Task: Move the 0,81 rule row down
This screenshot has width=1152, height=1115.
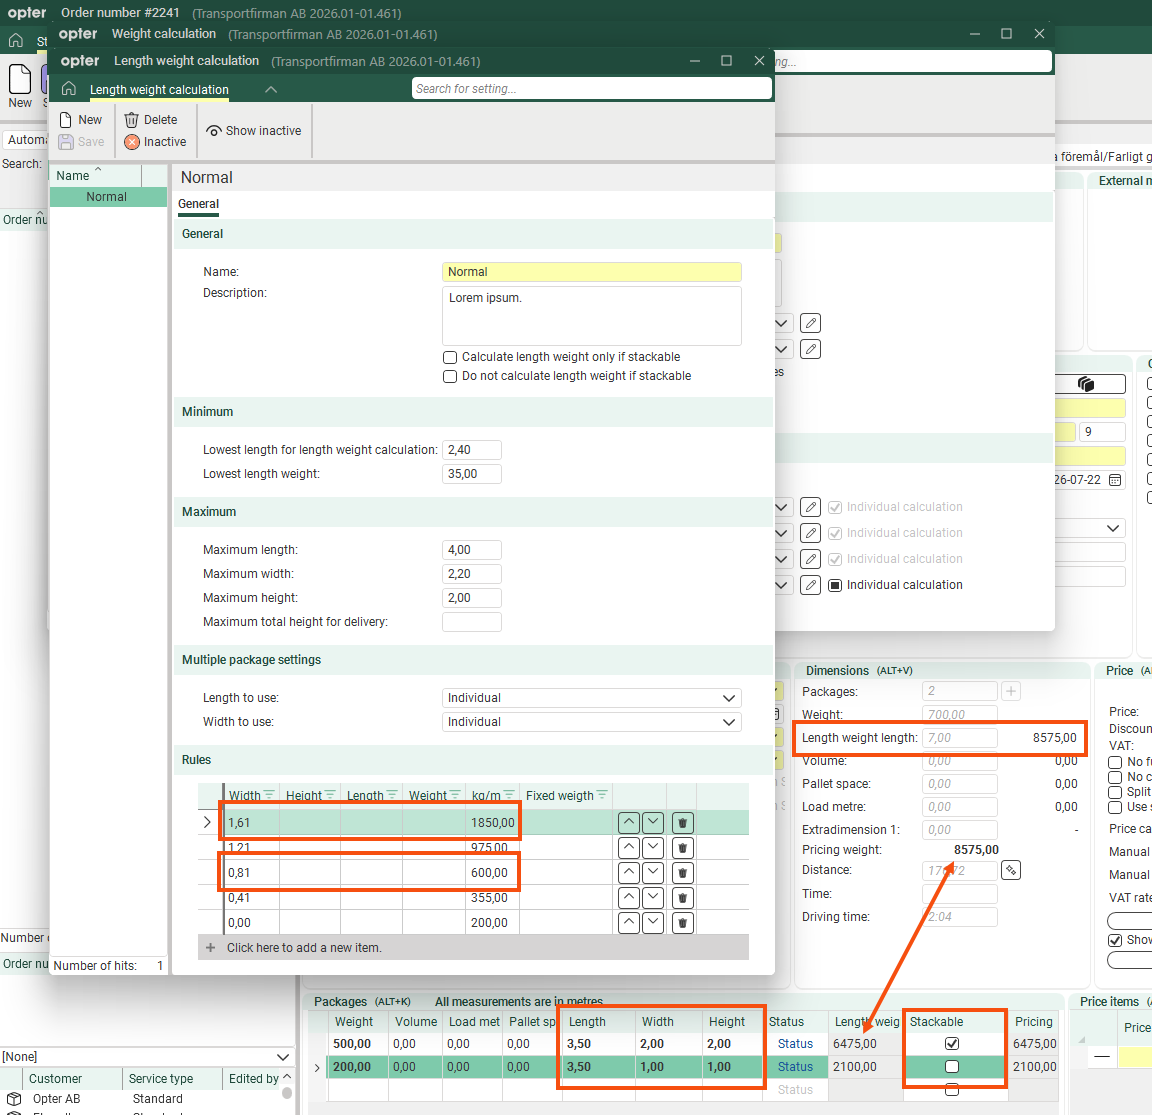Action: point(653,873)
